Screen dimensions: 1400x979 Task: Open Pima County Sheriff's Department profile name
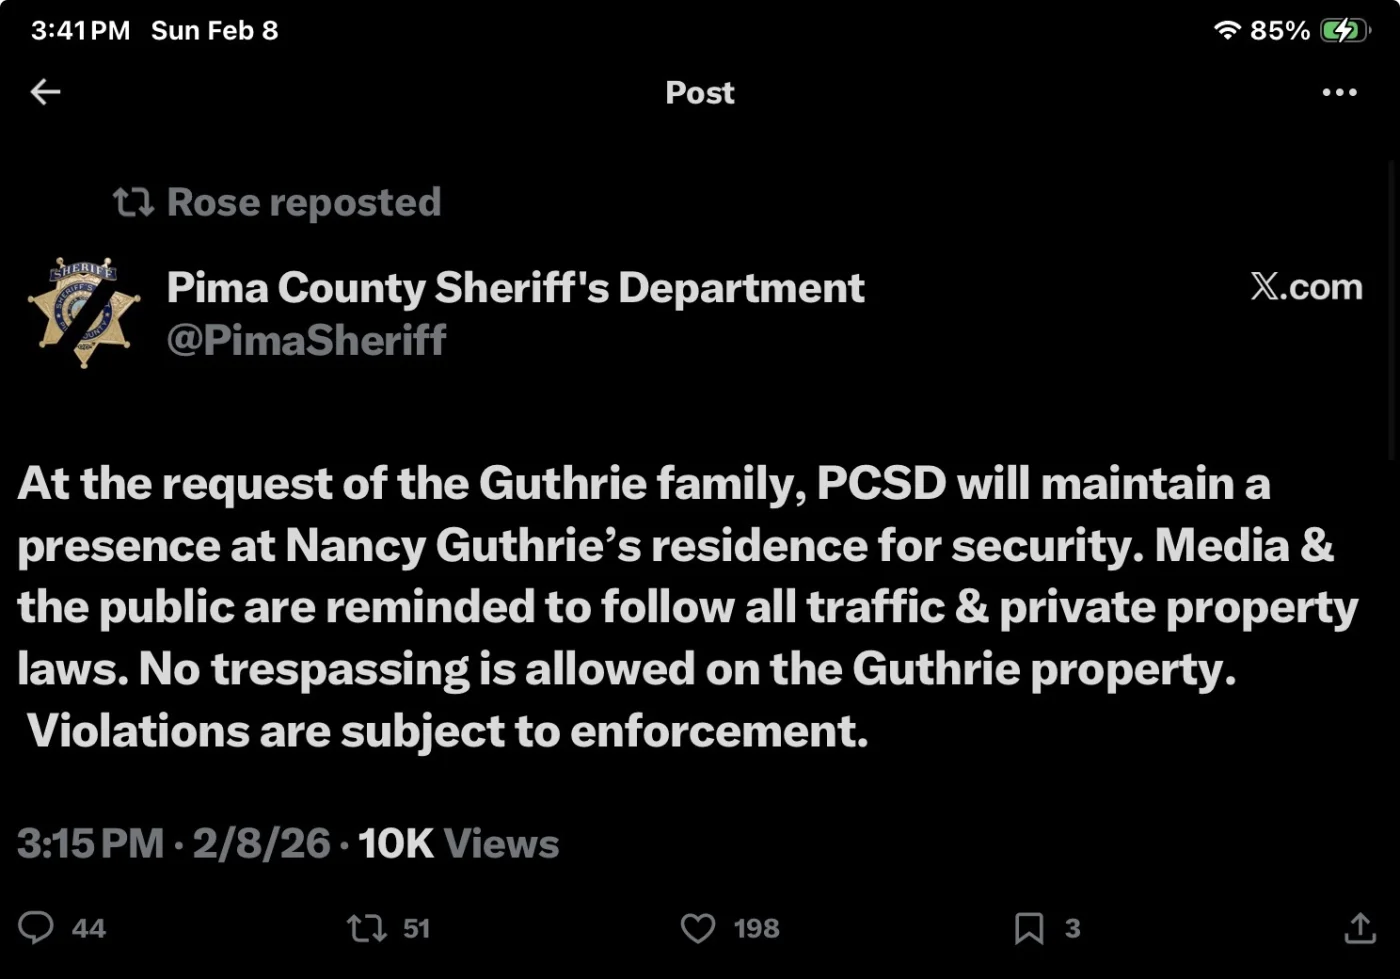(x=515, y=288)
